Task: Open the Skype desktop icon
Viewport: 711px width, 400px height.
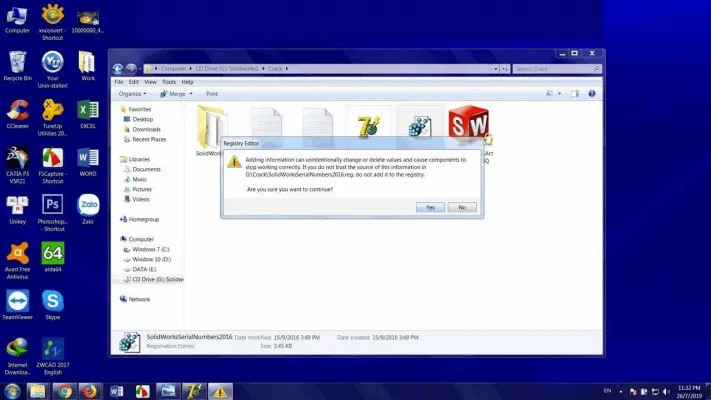Action: (52, 302)
